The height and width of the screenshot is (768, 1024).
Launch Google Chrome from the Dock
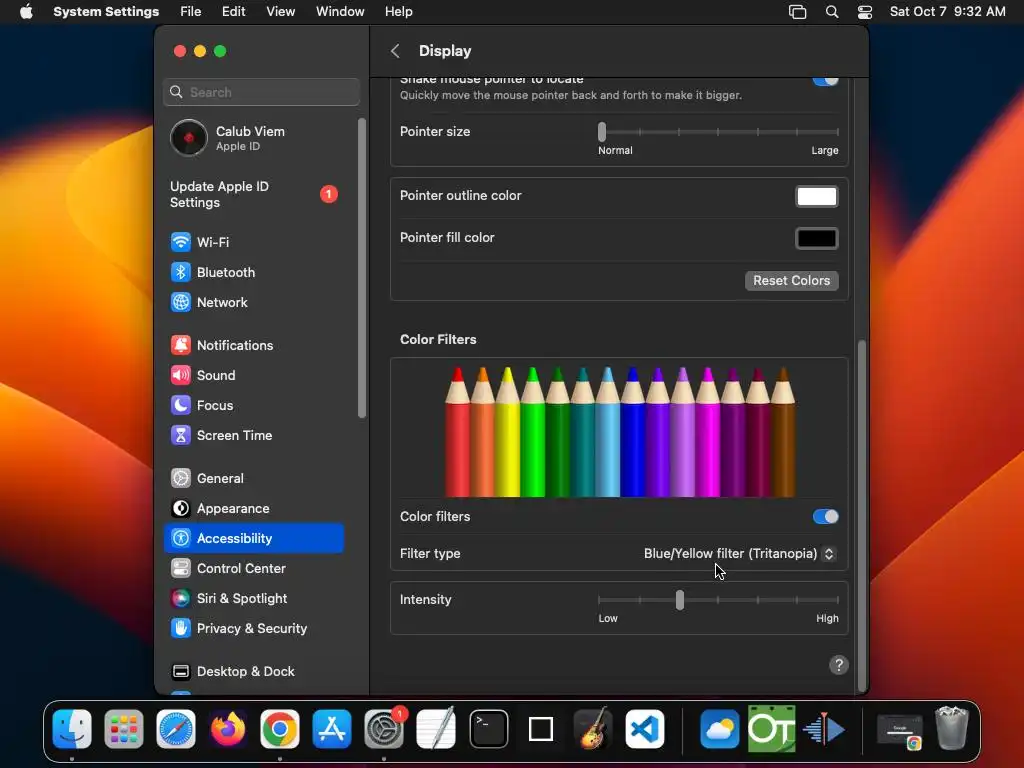tap(280, 729)
